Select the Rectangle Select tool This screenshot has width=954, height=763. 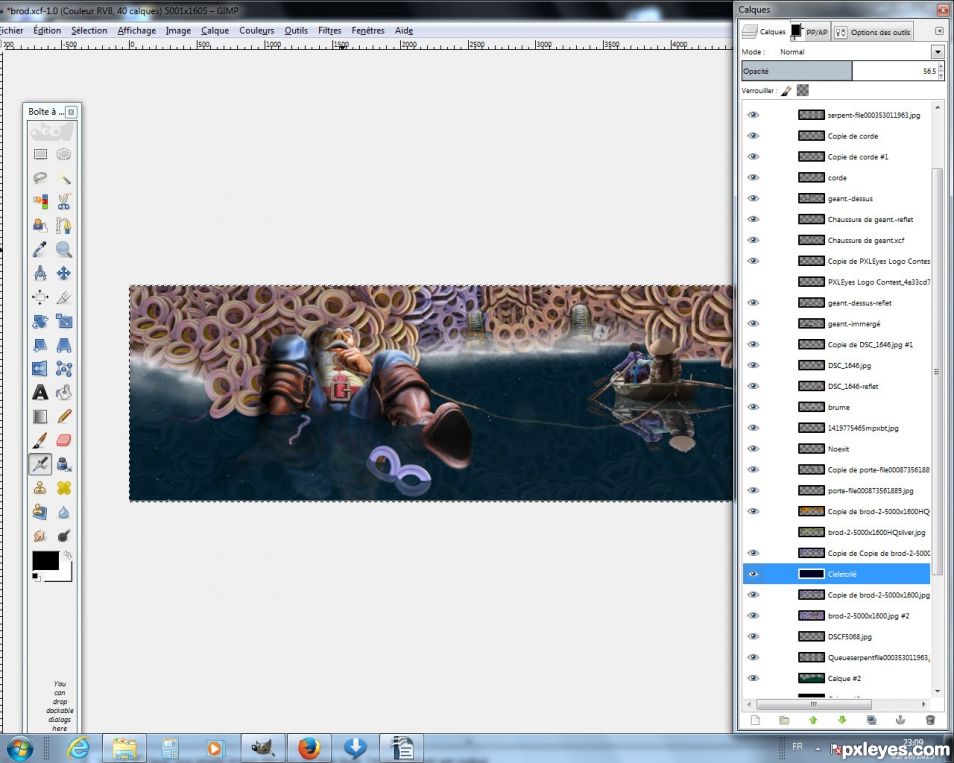[x=40, y=154]
